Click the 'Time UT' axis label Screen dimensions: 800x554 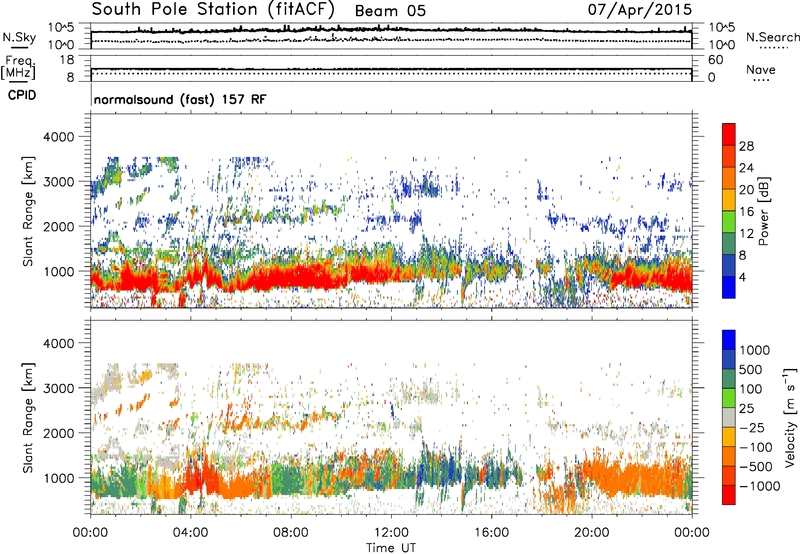[x=391, y=548]
